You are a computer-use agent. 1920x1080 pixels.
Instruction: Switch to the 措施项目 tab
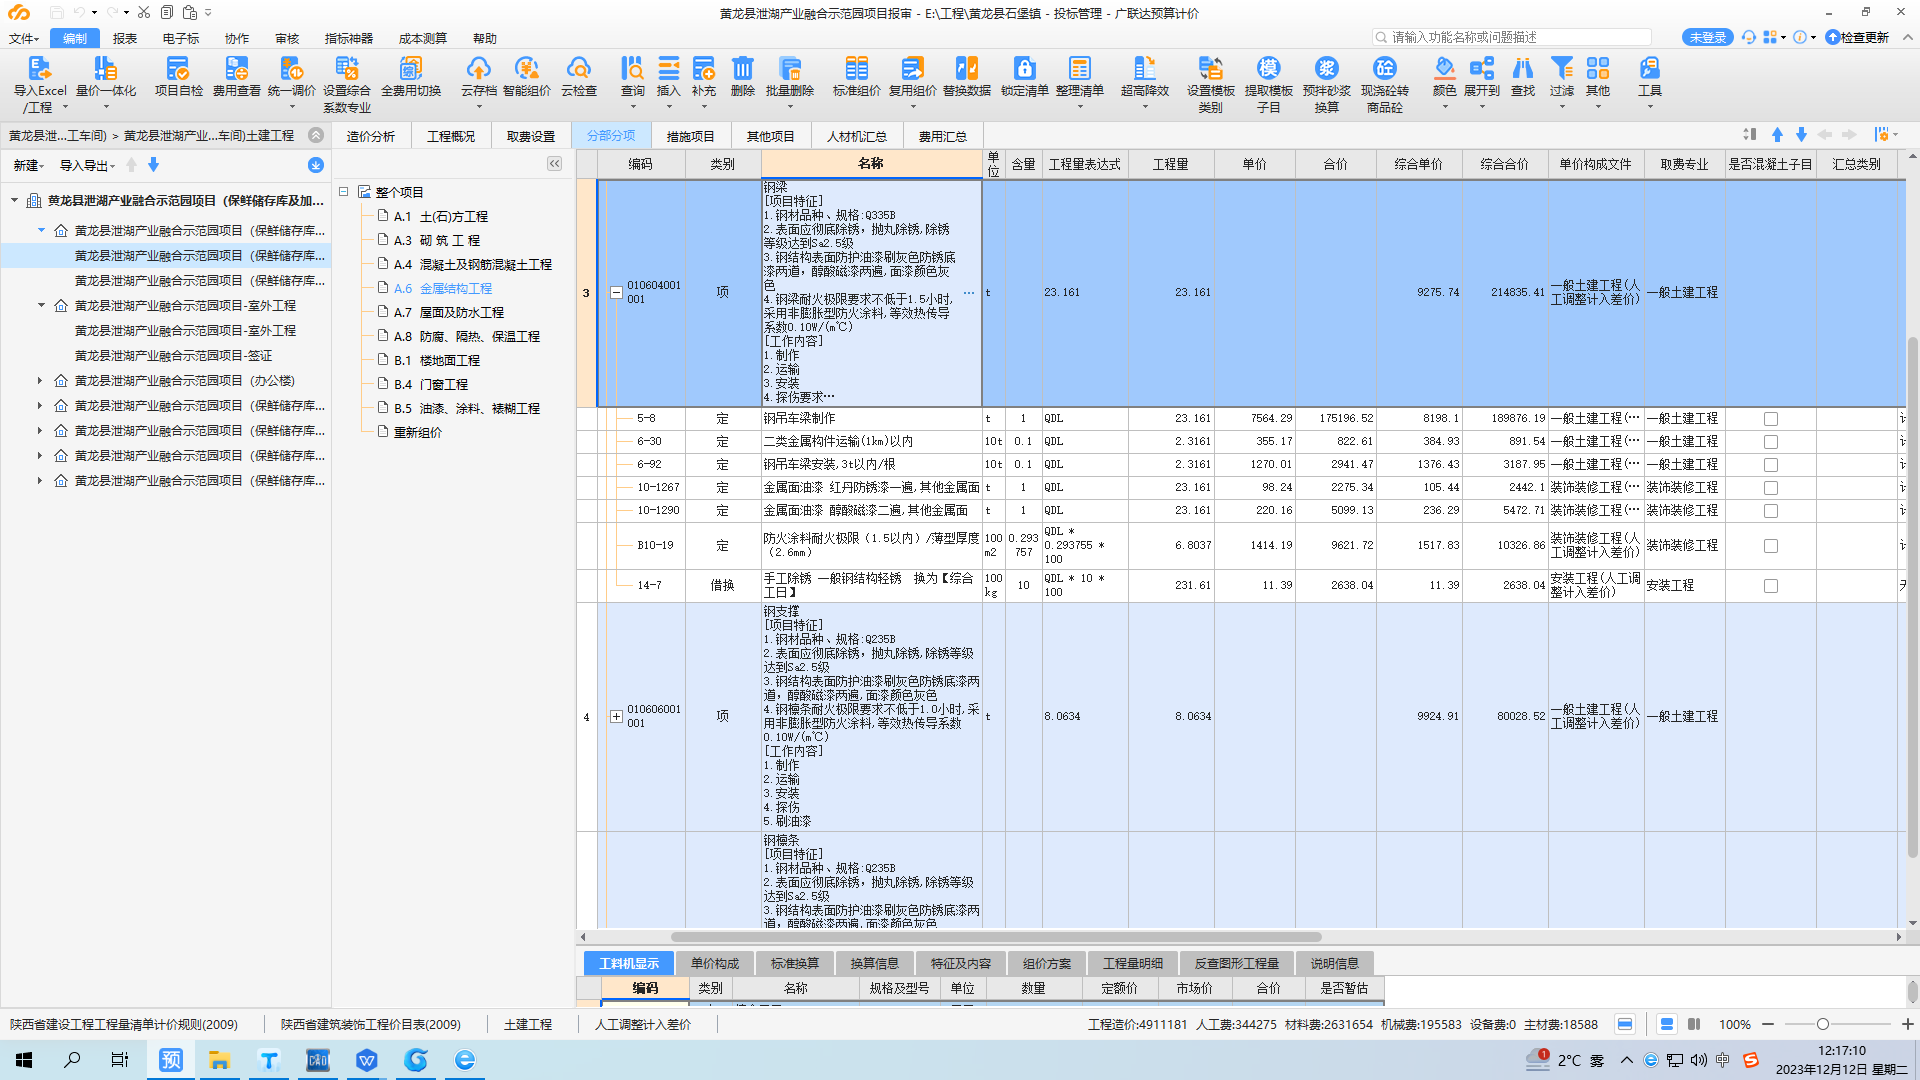(690, 136)
